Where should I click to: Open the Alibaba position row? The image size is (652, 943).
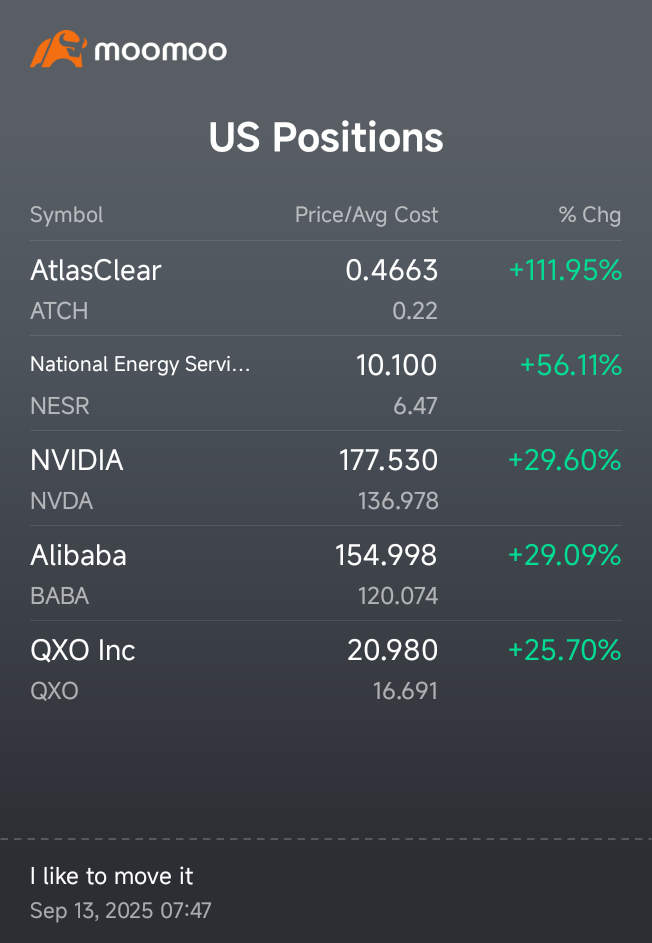pos(79,555)
